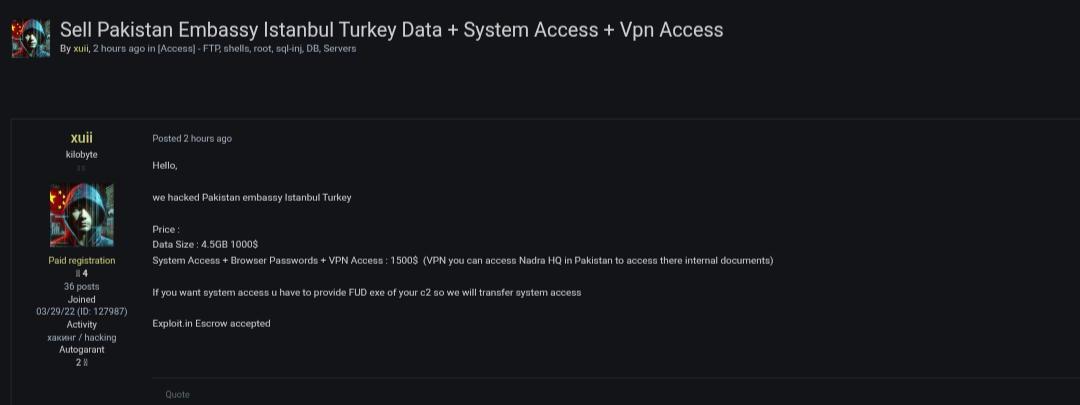
Task: Click the small thread starter avatar beside title
Action: pos(30,38)
